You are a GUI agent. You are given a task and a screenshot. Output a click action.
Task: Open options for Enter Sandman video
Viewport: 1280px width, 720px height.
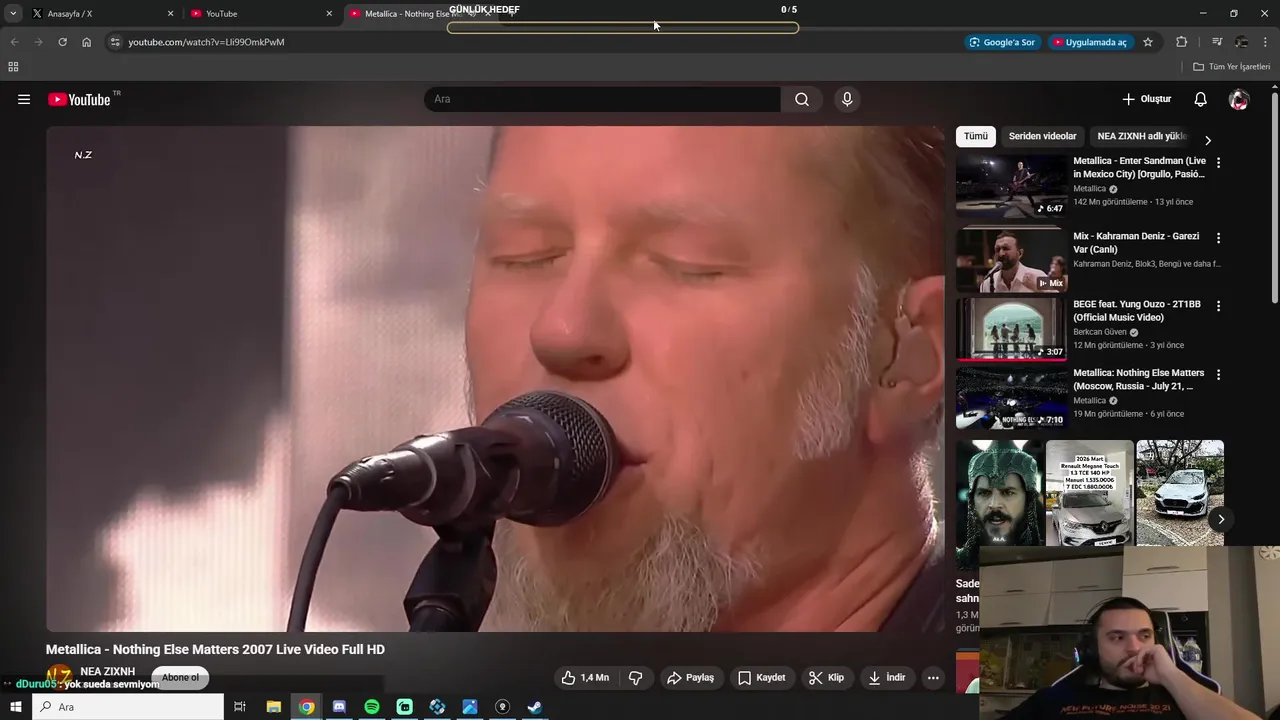coord(1218,162)
